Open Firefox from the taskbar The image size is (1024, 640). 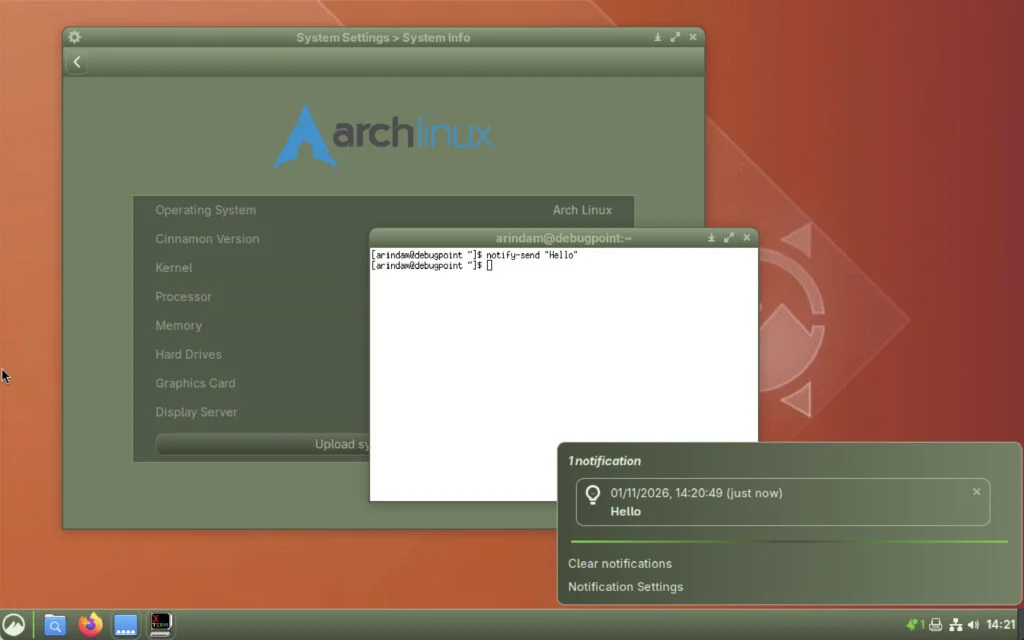pyautogui.click(x=89, y=624)
